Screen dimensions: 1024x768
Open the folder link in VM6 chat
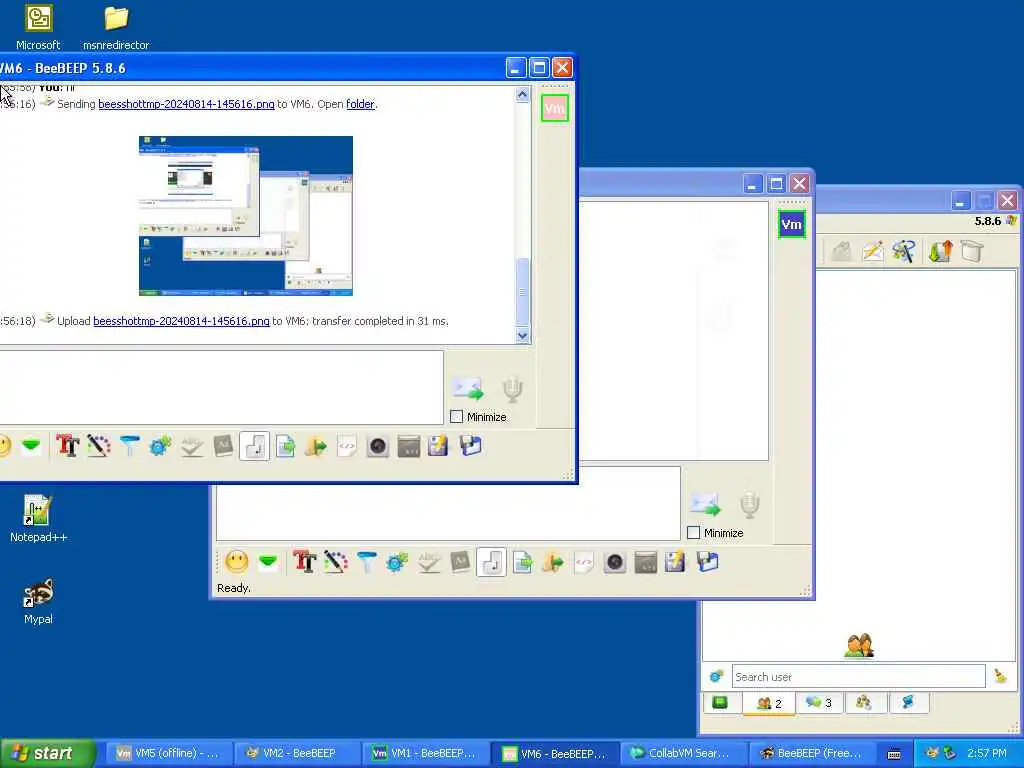(x=360, y=104)
